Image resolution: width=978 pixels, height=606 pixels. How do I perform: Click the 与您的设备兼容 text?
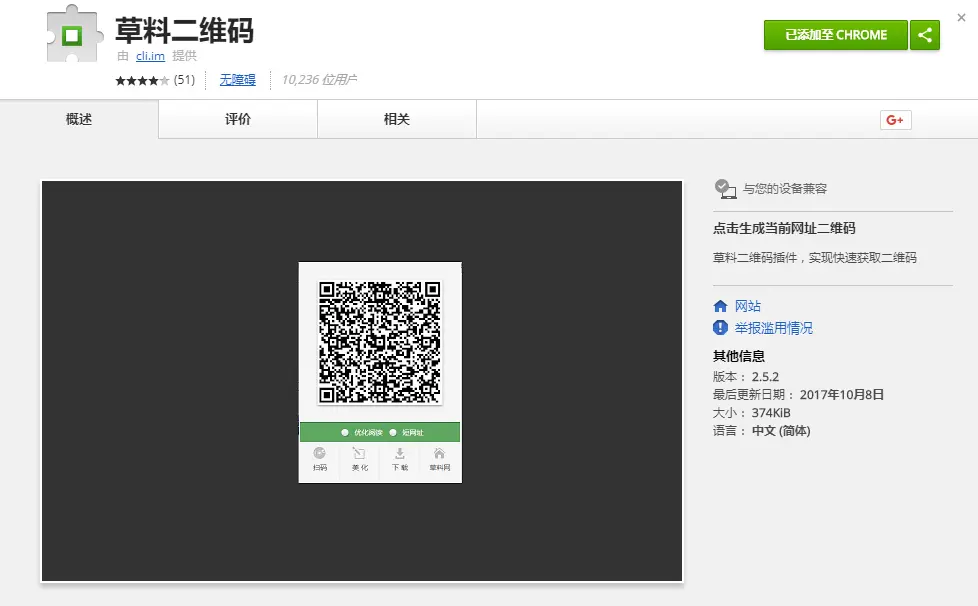click(x=785, y=188)
